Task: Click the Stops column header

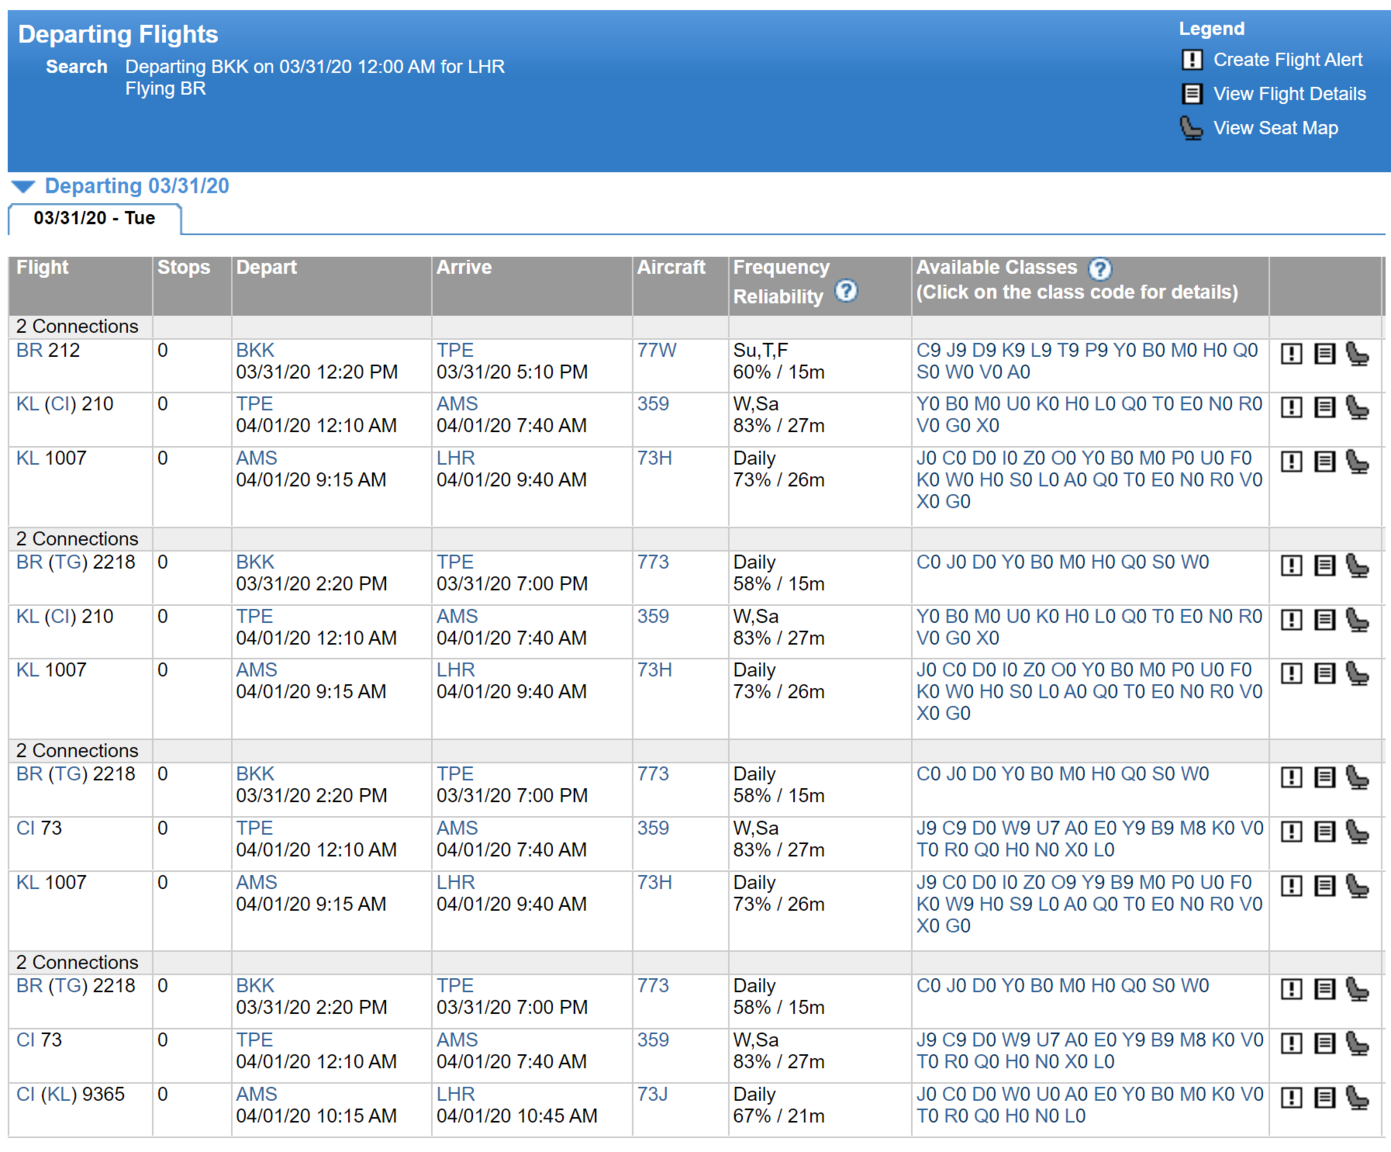Action: click(x=184, y=268)
